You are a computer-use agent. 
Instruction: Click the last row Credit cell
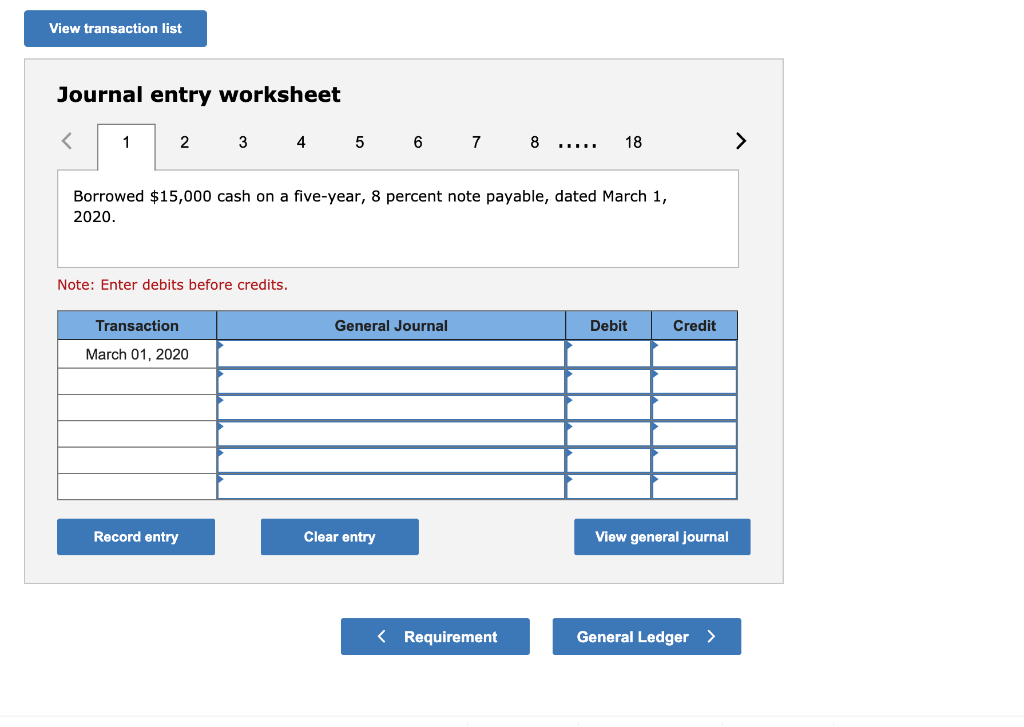(694, 487)
